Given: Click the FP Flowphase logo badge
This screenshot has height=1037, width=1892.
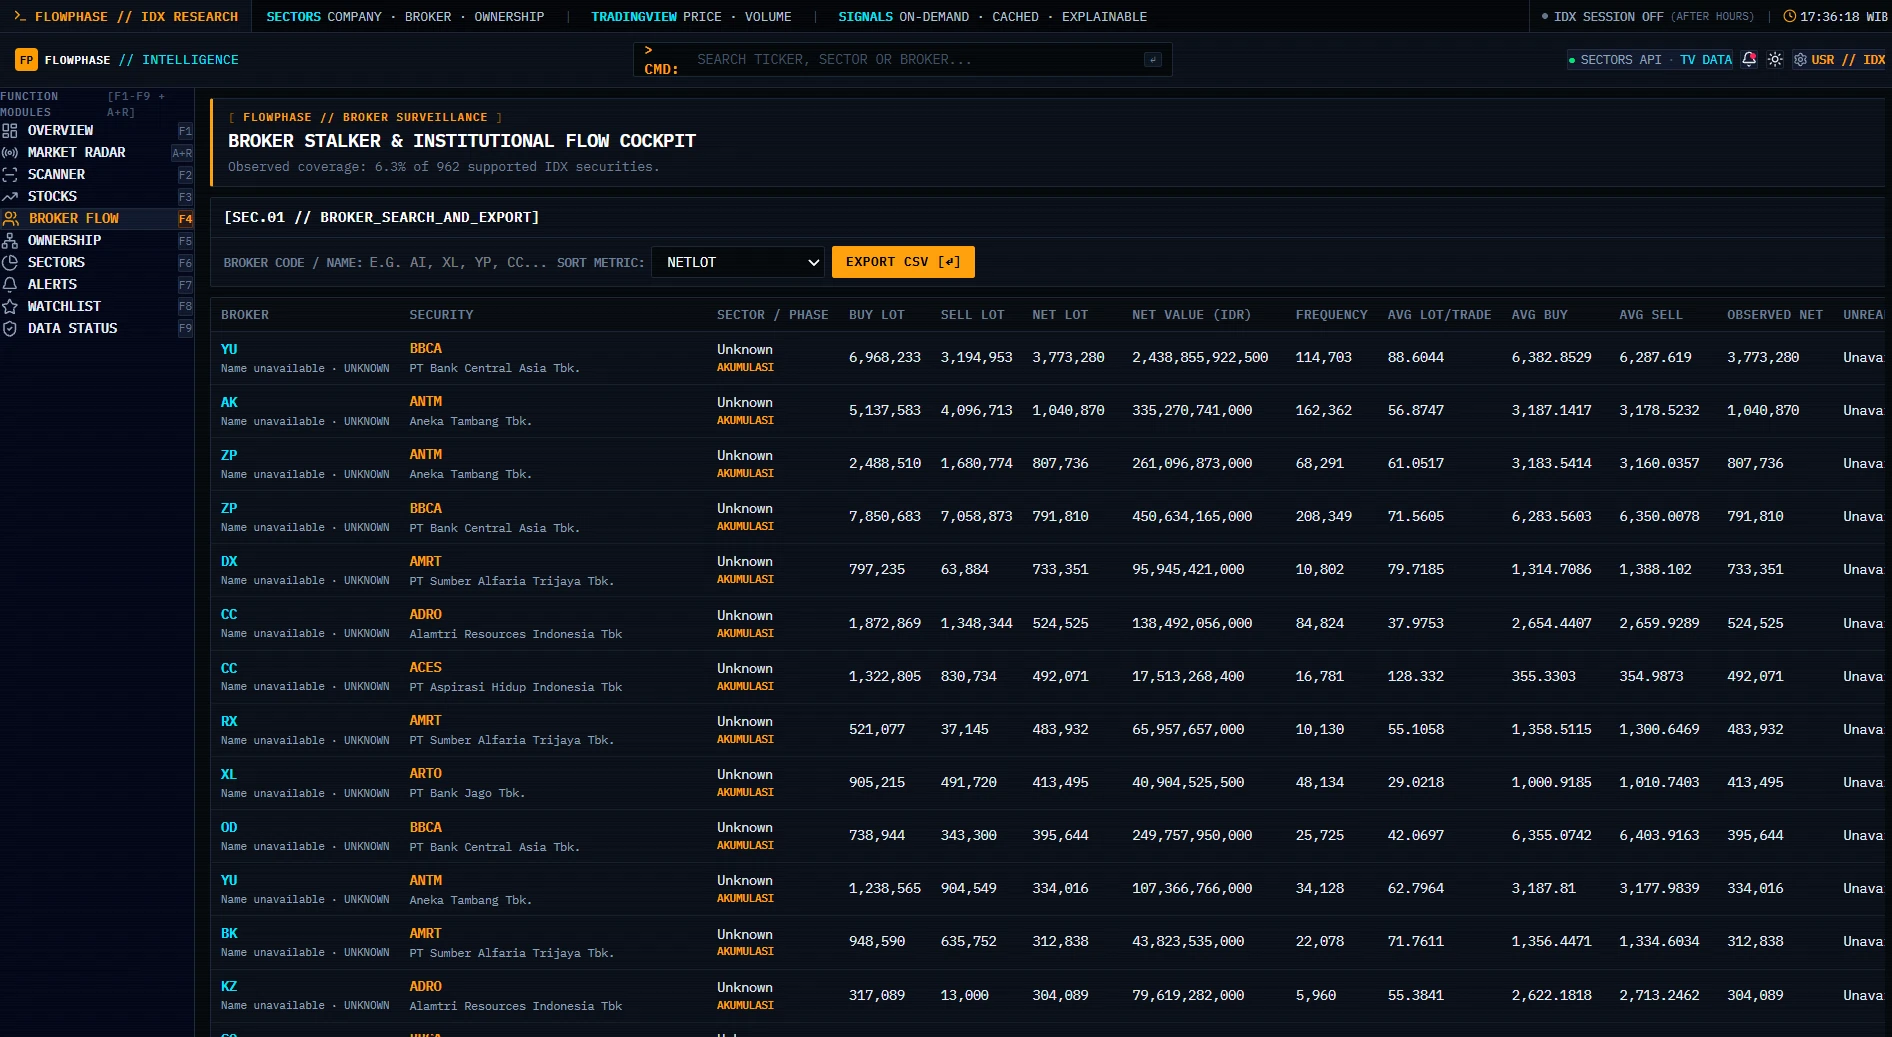Looking at the screenshot, I should click(26, 60).
